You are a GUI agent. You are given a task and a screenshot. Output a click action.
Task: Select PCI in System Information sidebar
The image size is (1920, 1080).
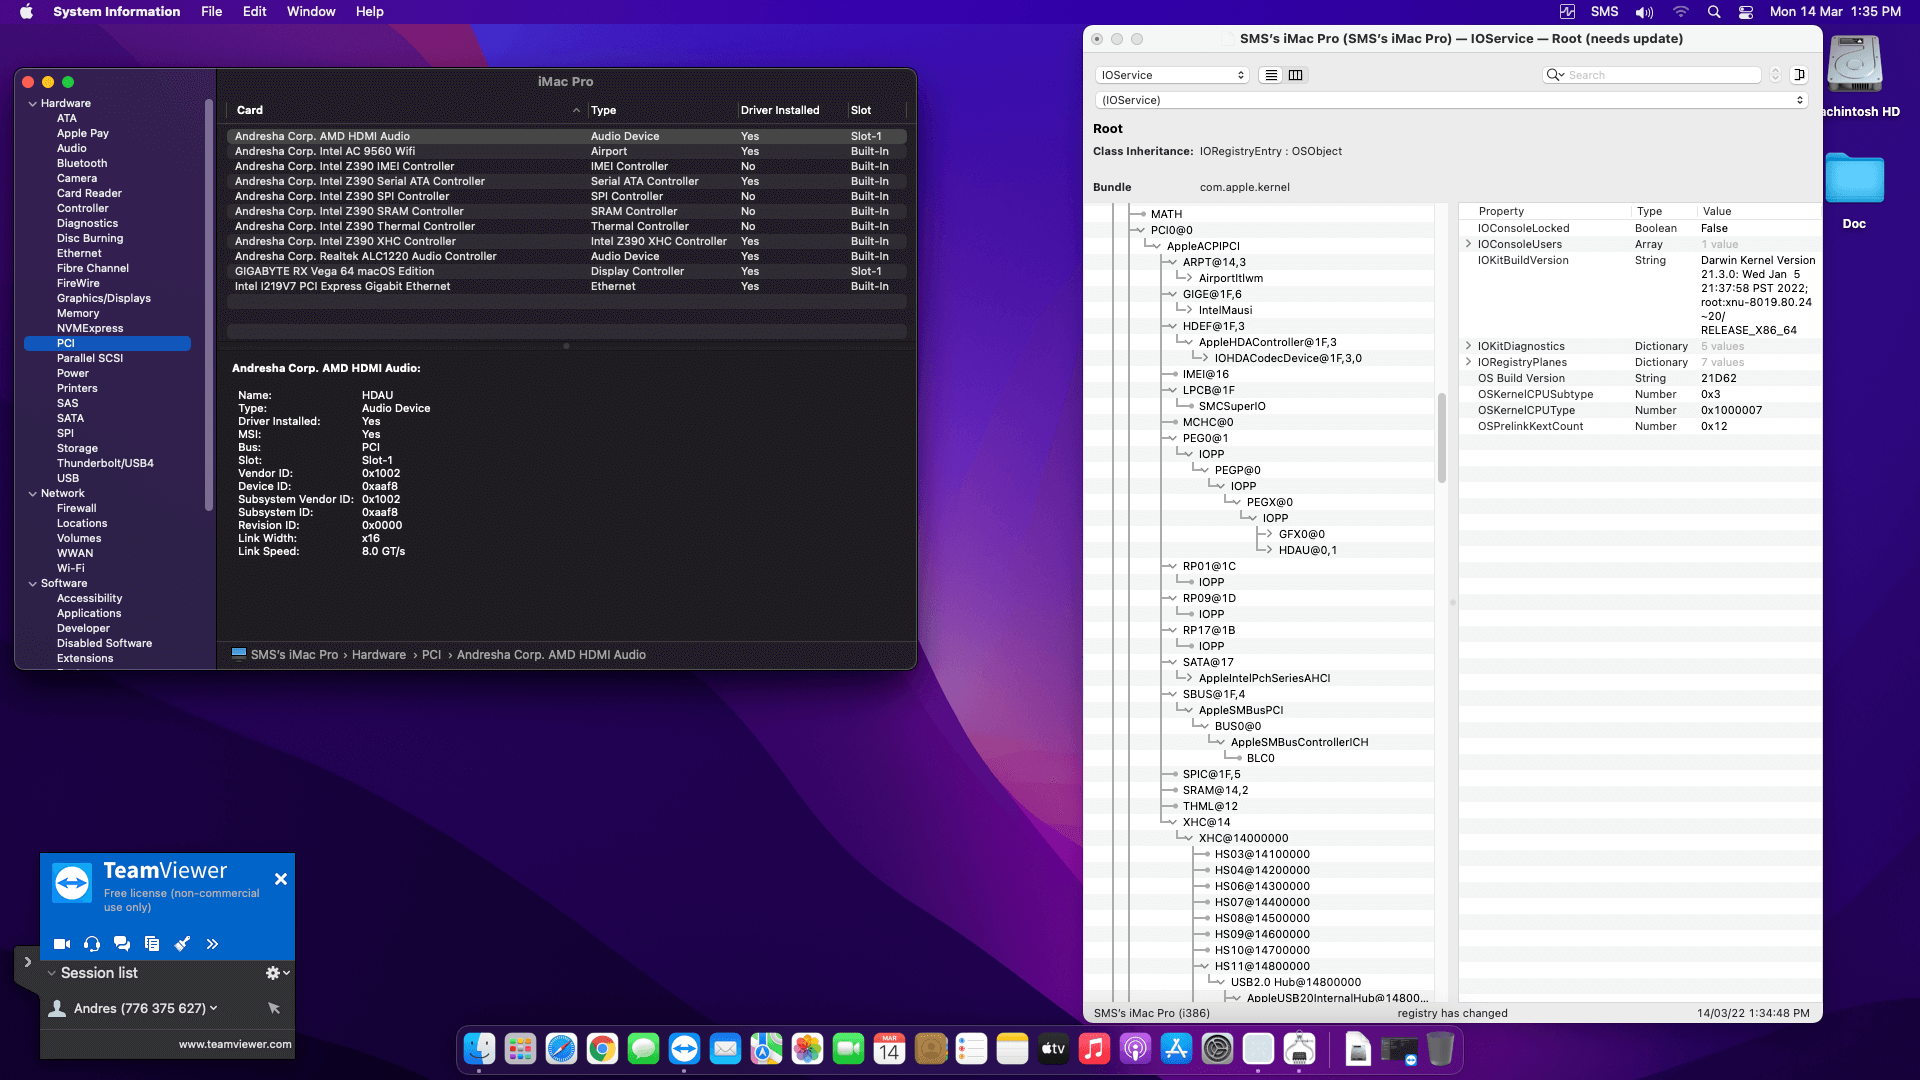click(107, 343)
